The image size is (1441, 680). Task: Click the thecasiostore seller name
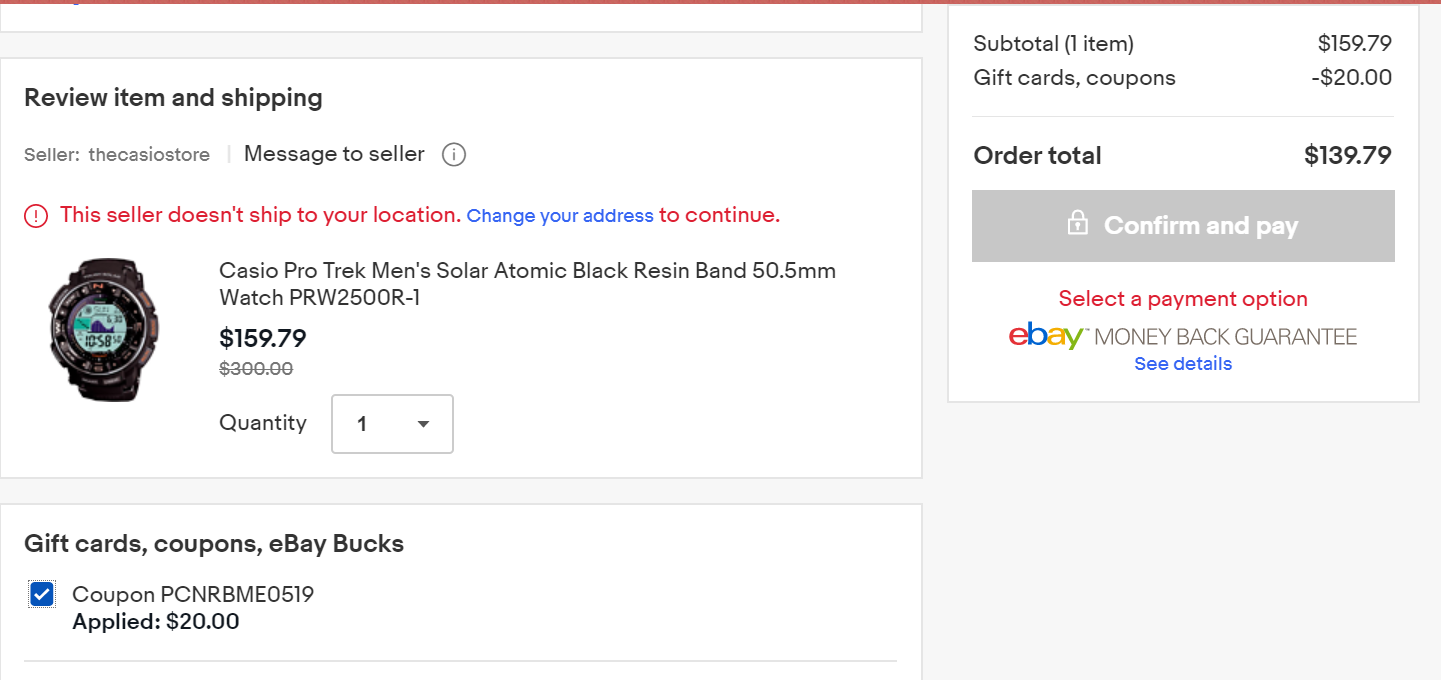(149, 155)
